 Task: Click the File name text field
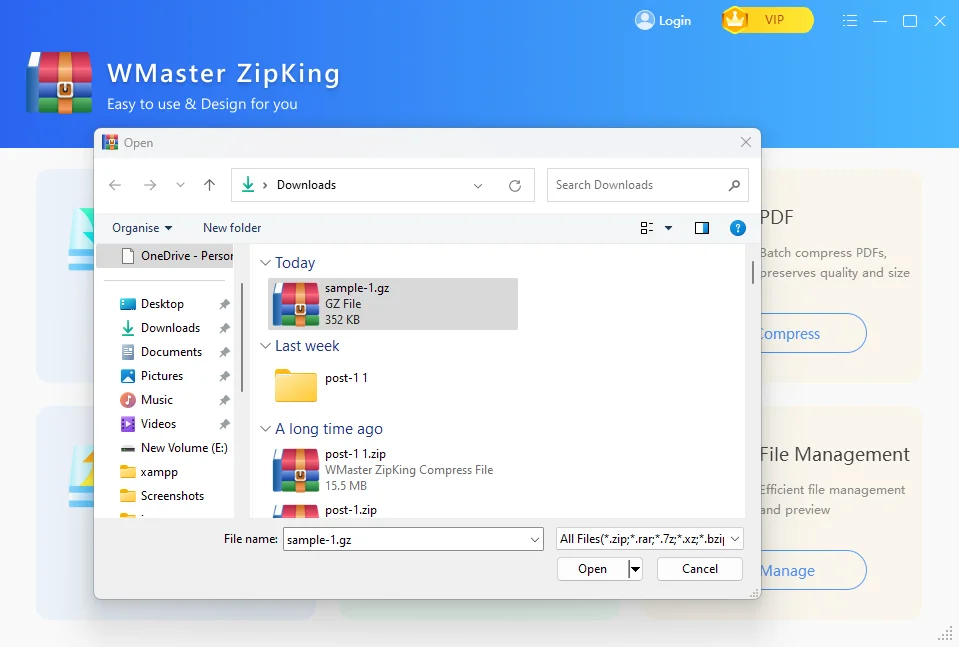(x=406, y=539)
